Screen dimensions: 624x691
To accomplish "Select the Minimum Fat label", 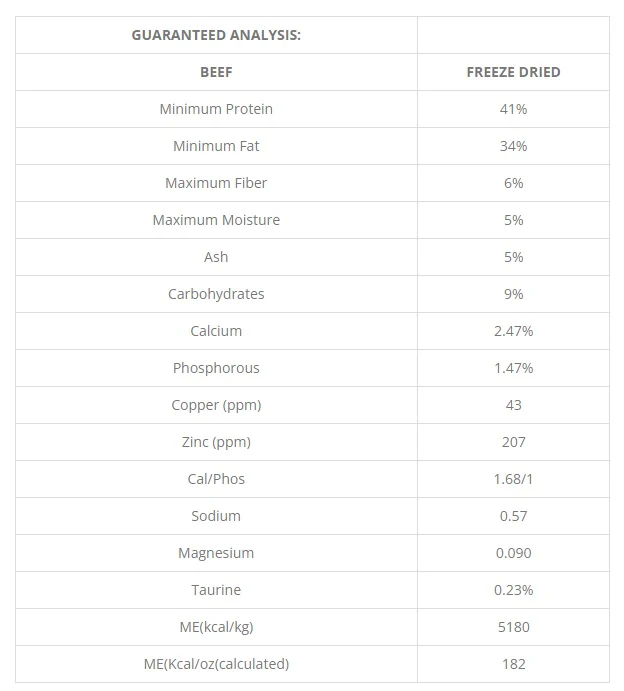I will (x=216, y=146).
